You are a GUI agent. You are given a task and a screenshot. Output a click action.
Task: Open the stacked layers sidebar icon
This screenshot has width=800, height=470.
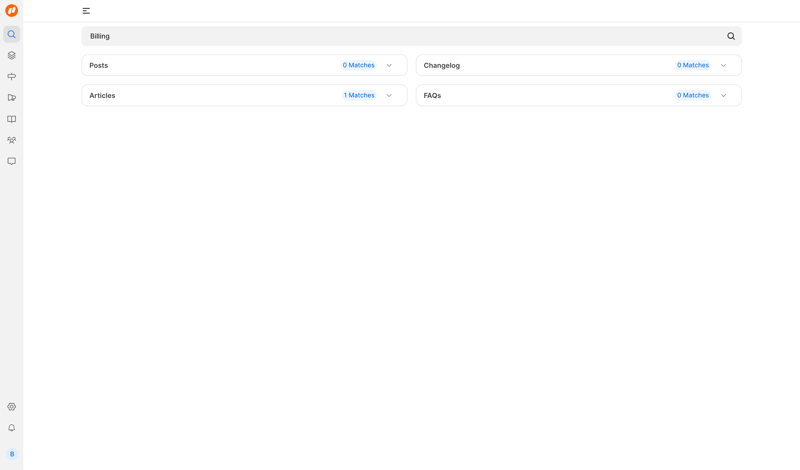pyautogui.click(x=11, y=56)
